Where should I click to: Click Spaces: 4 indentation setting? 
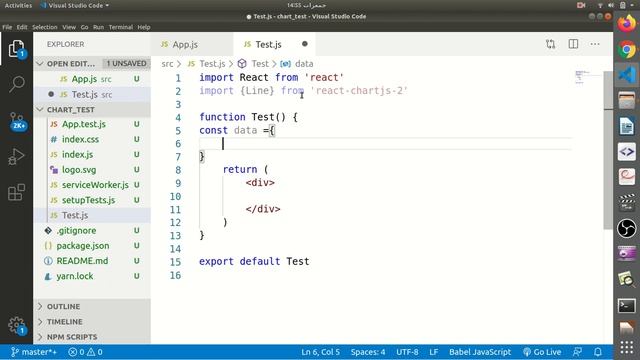click(x=368, y=352)
